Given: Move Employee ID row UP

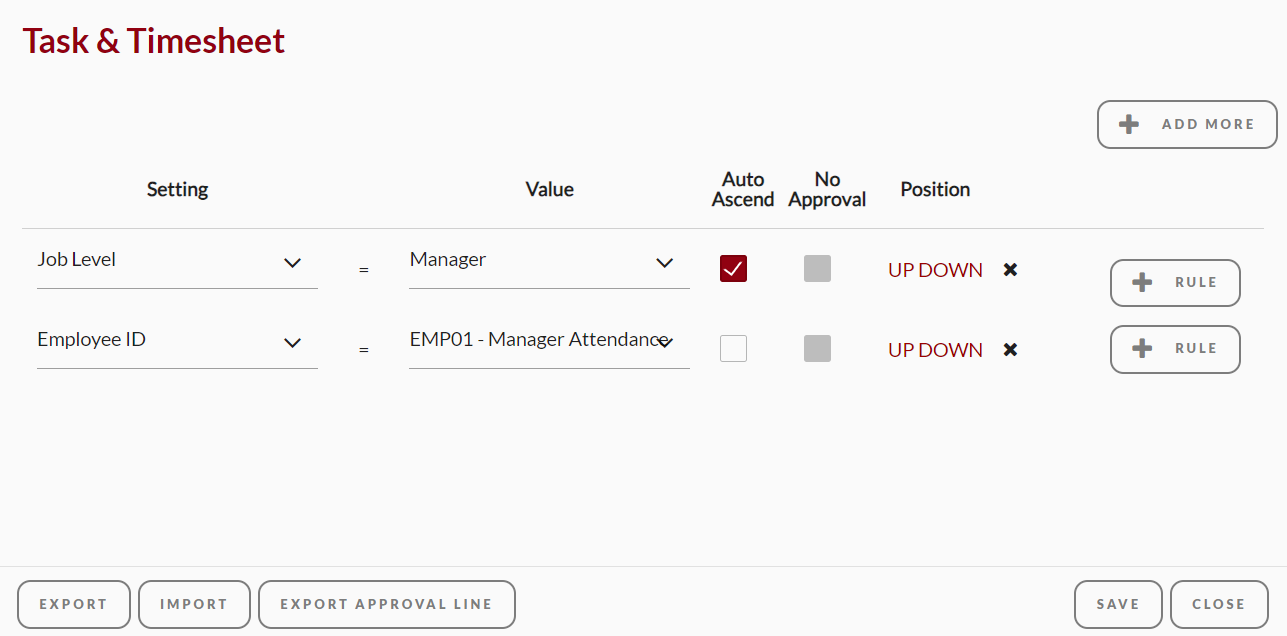Looking at the screenshot, I should pyautogui.click(x=901, y=350).
